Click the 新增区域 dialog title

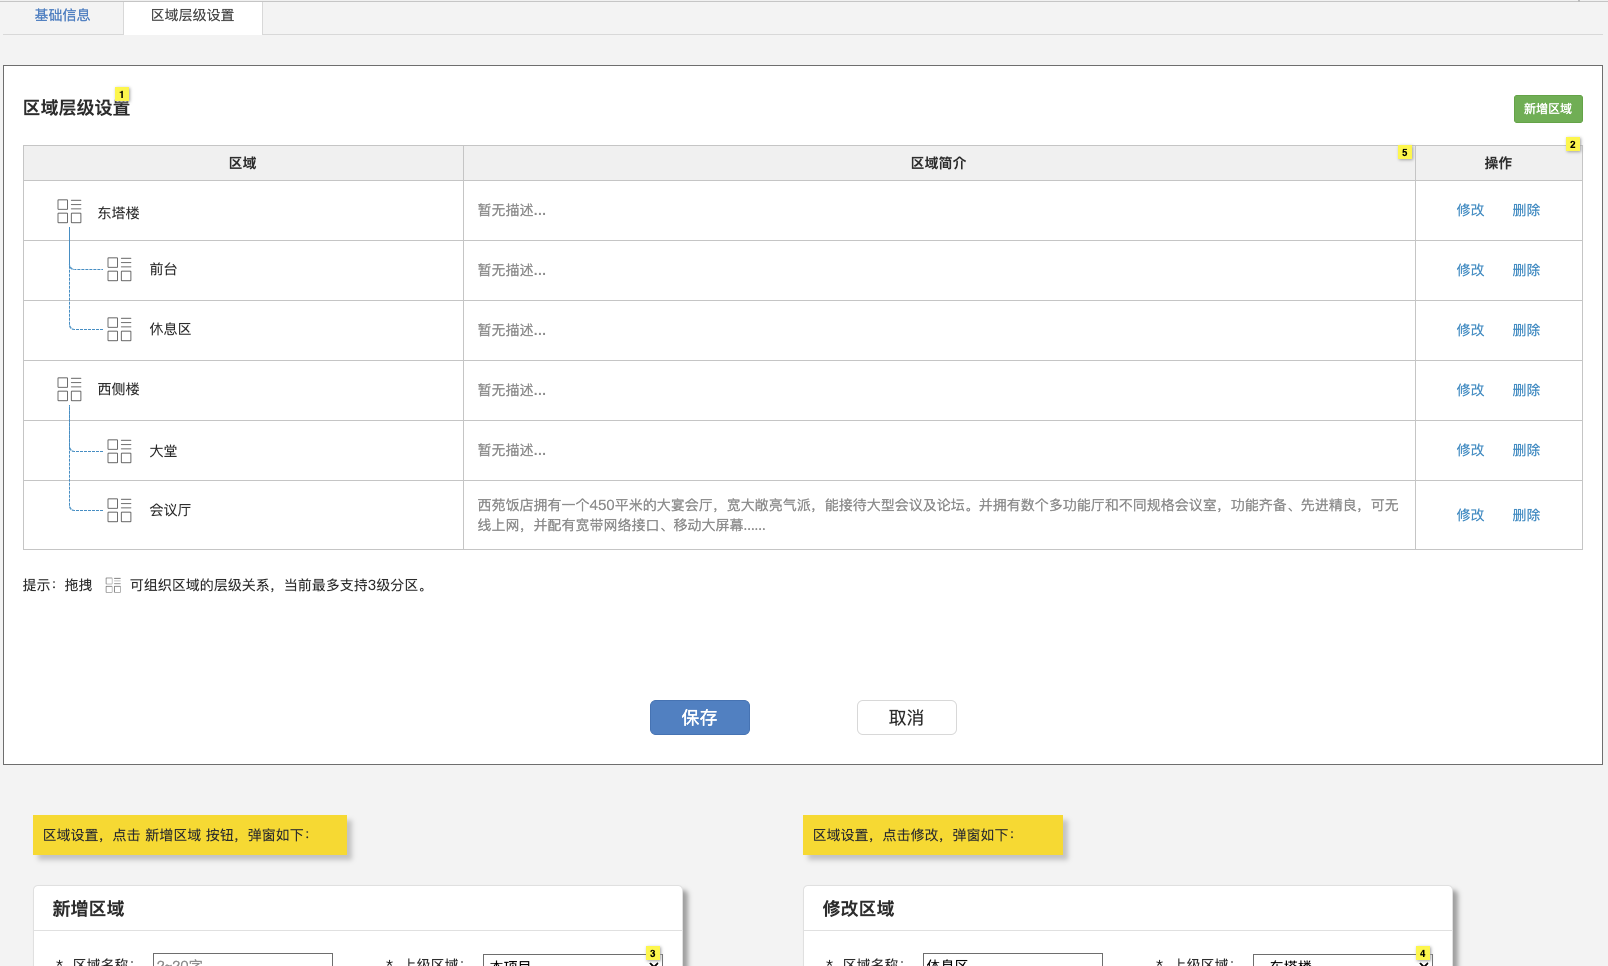(88, 909)
